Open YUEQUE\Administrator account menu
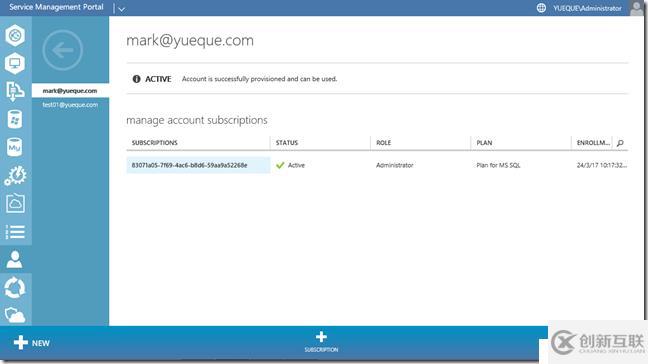 tap(587, 8)
